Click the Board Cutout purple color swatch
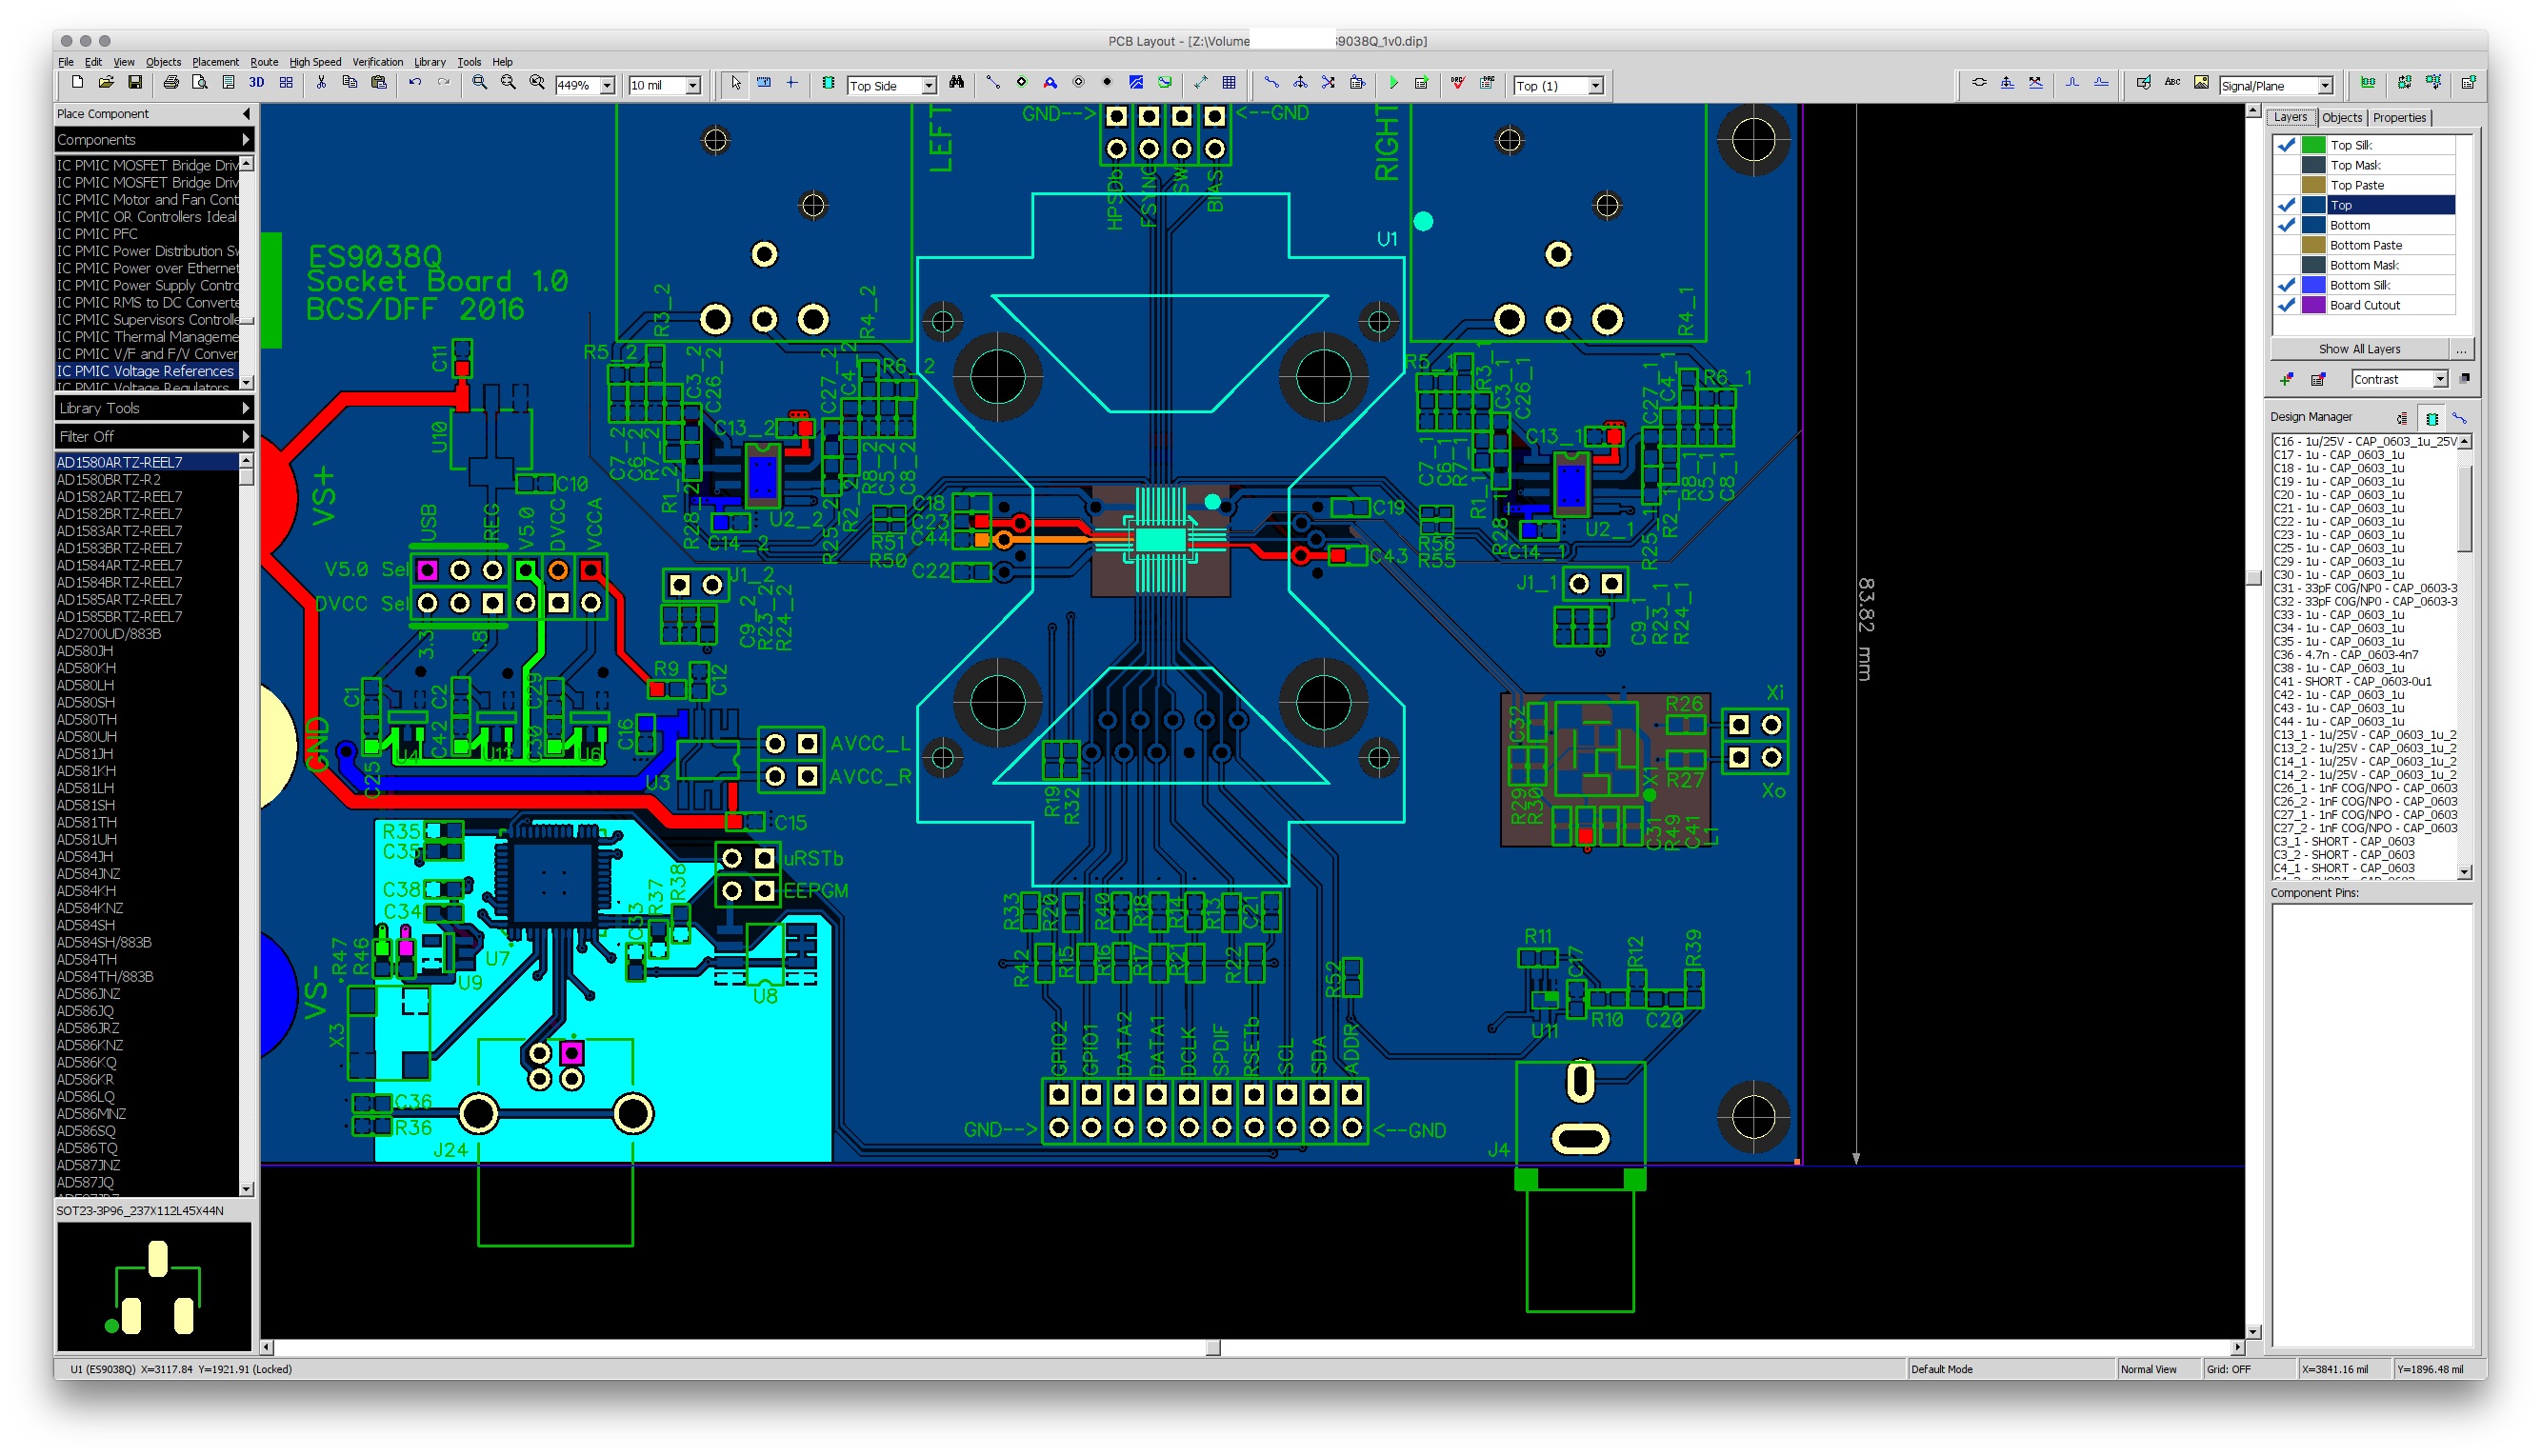2541x1456 pixels. tap(2313, 305)
